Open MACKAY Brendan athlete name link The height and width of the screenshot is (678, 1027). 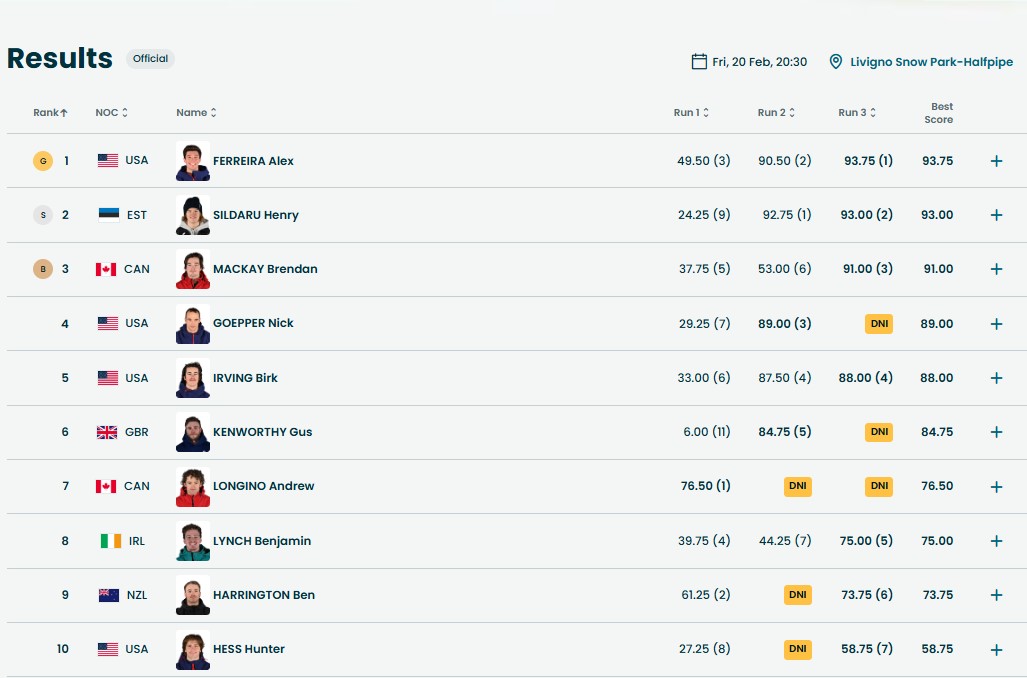[265, 269]
